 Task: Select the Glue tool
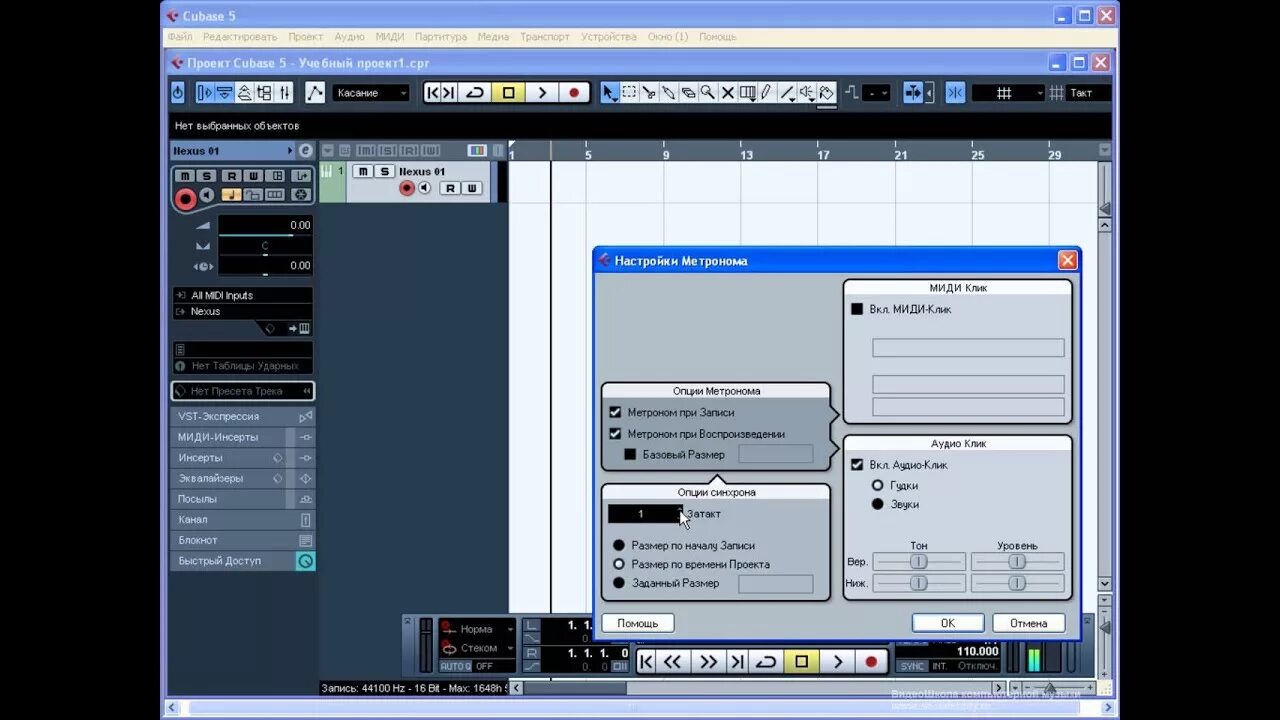(x=669, y=93)
